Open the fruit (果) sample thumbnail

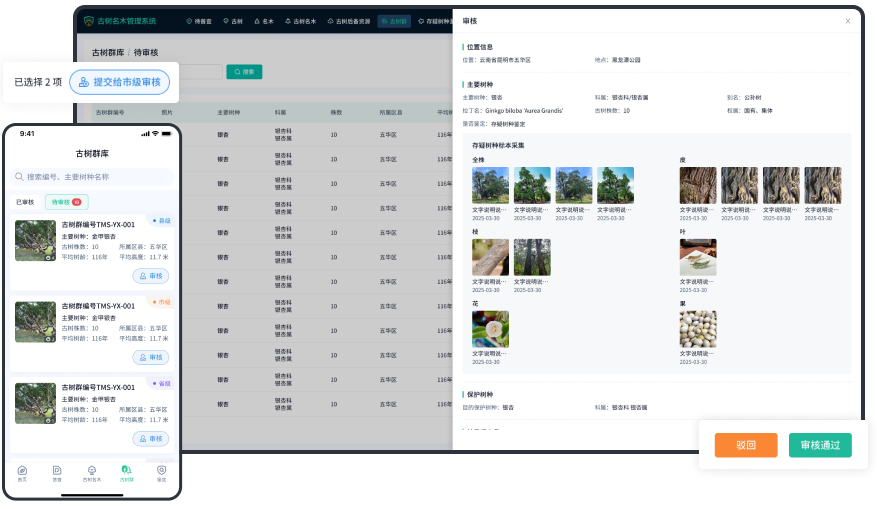[698, 329]
